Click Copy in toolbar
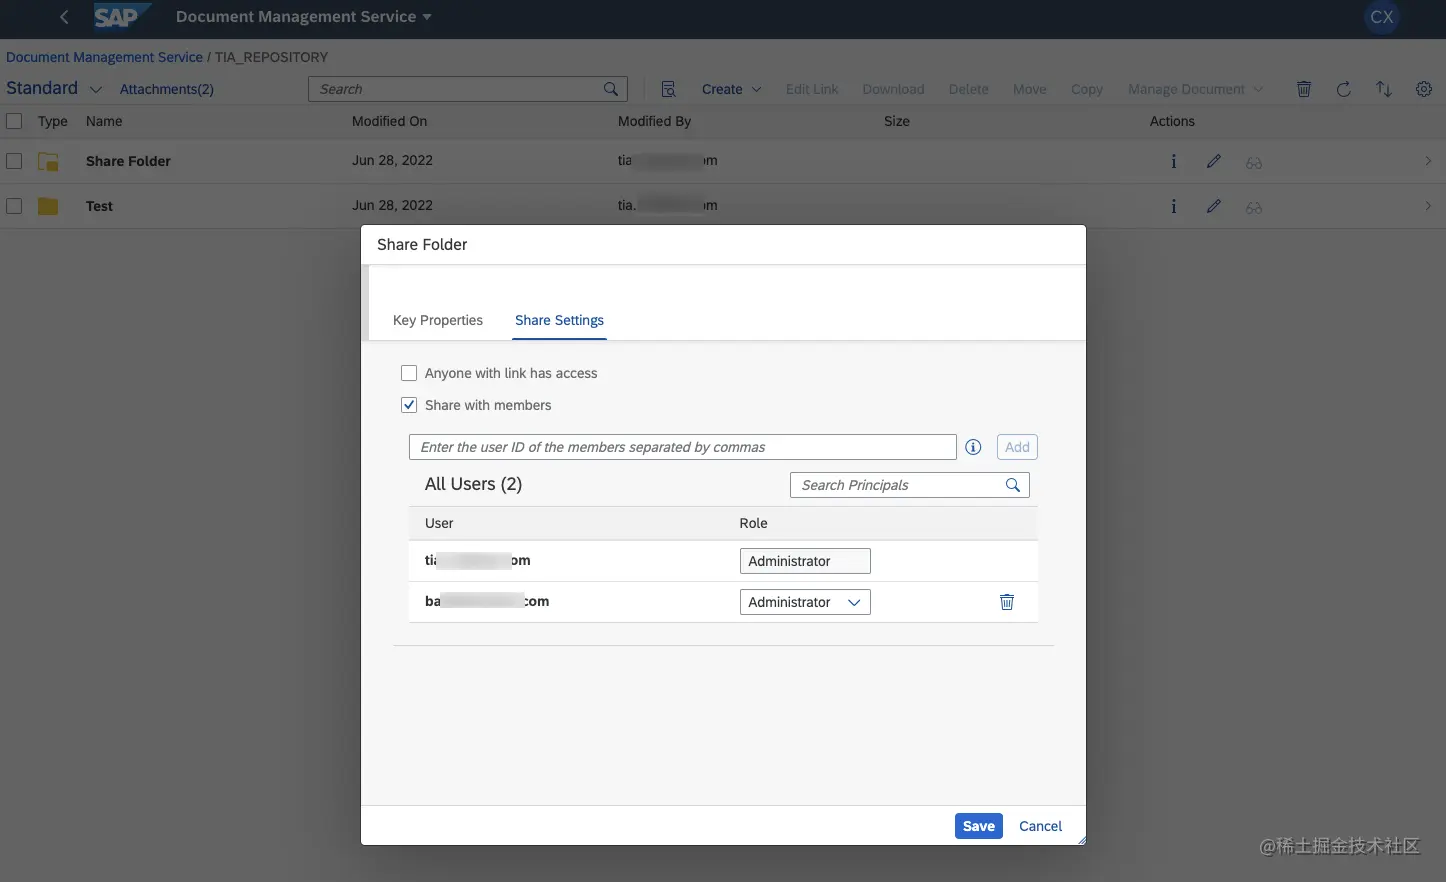 point(1086,89)
